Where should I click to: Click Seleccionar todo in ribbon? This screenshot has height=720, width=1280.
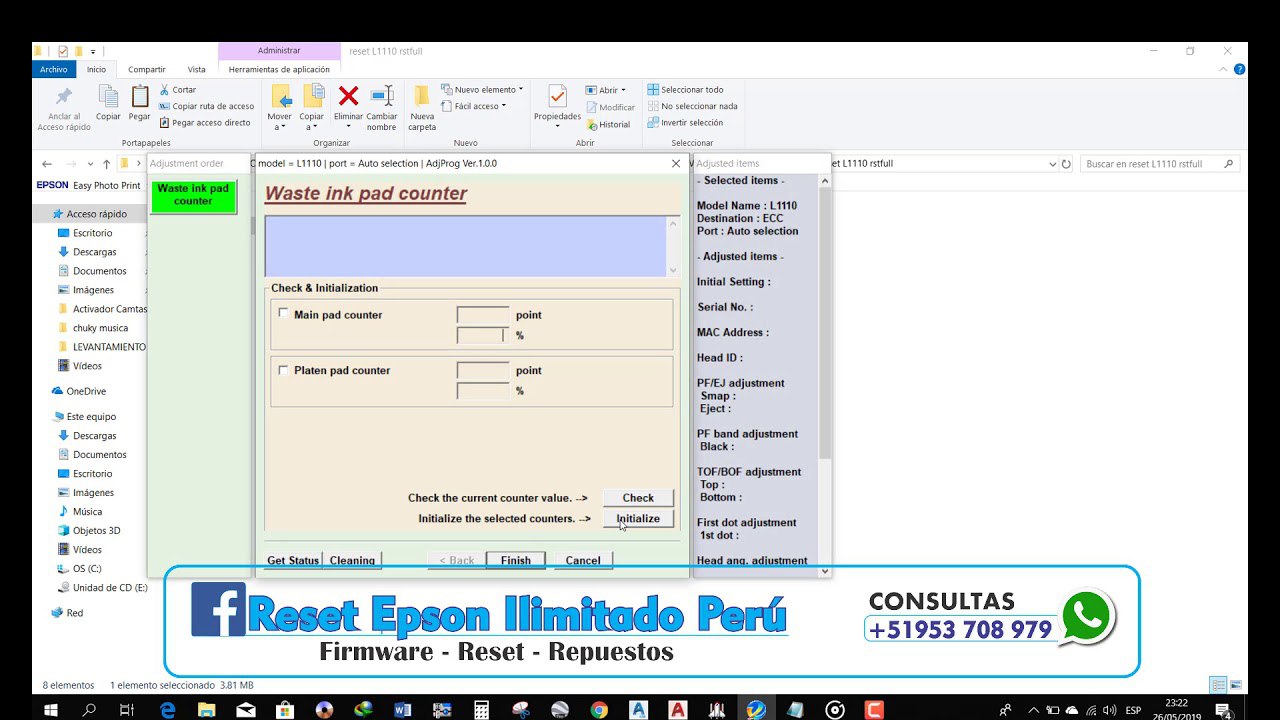[685, 90]
